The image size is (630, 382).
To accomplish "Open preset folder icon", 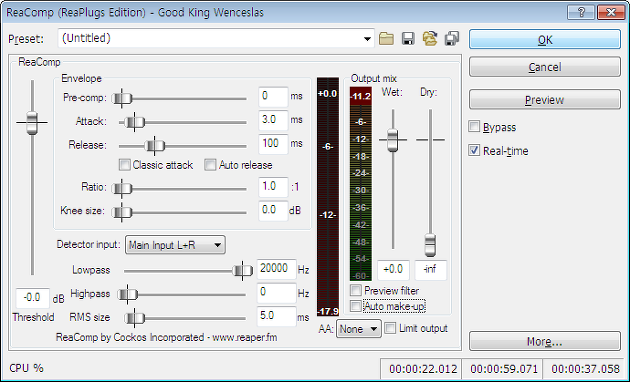I will (386, 39).
